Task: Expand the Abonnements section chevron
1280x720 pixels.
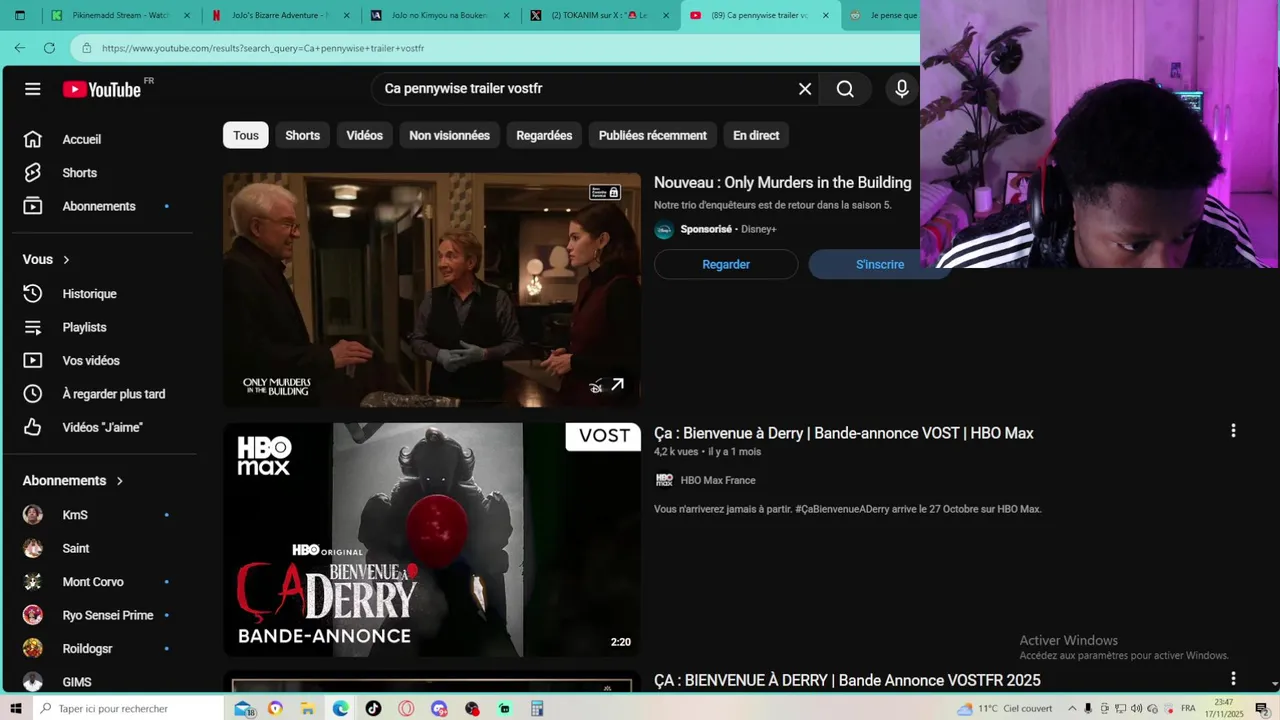Action: (119, 481)
